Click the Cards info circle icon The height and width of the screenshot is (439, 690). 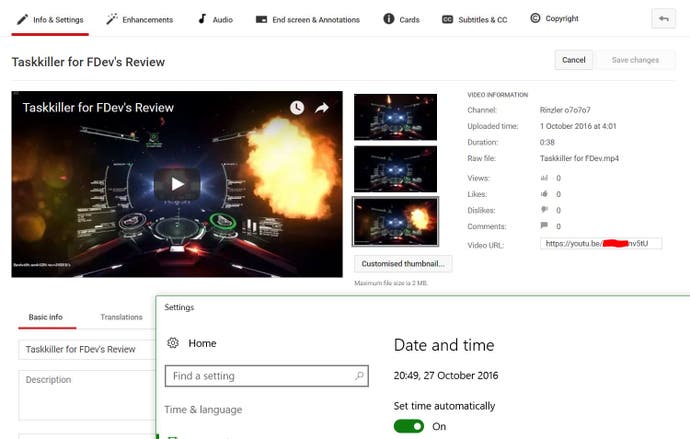tap(389, 18)
